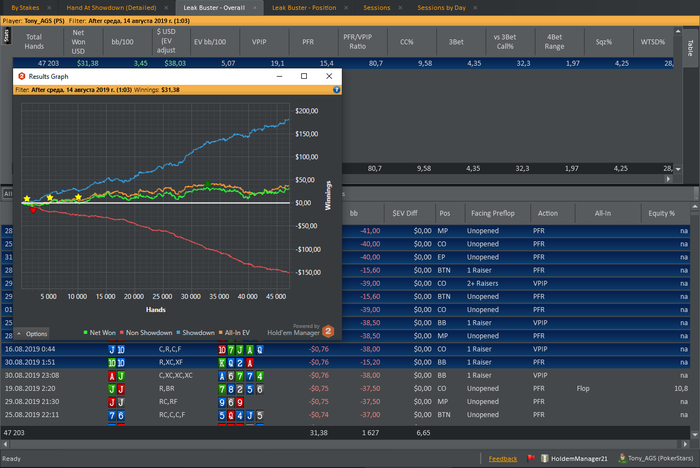Sort hands by Equity % column
This screenshot has height=468, width=700.
pos(662,213)
